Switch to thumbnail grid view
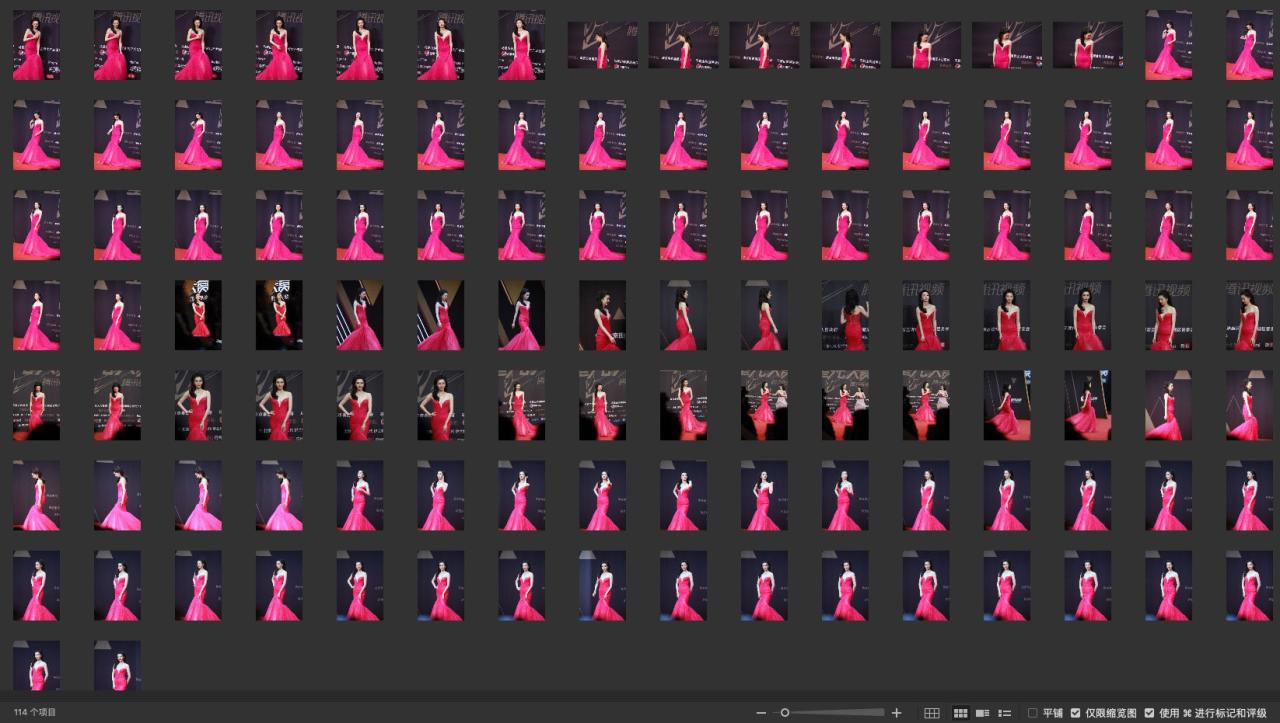1280x723 pixels. pos(960,713)
